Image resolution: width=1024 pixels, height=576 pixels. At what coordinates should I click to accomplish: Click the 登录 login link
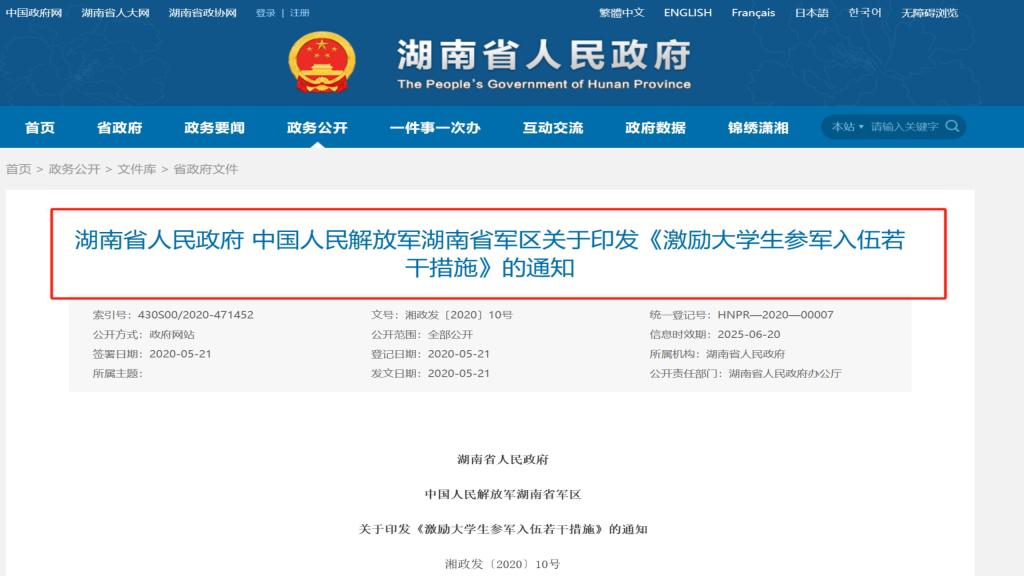click(264, 13)
